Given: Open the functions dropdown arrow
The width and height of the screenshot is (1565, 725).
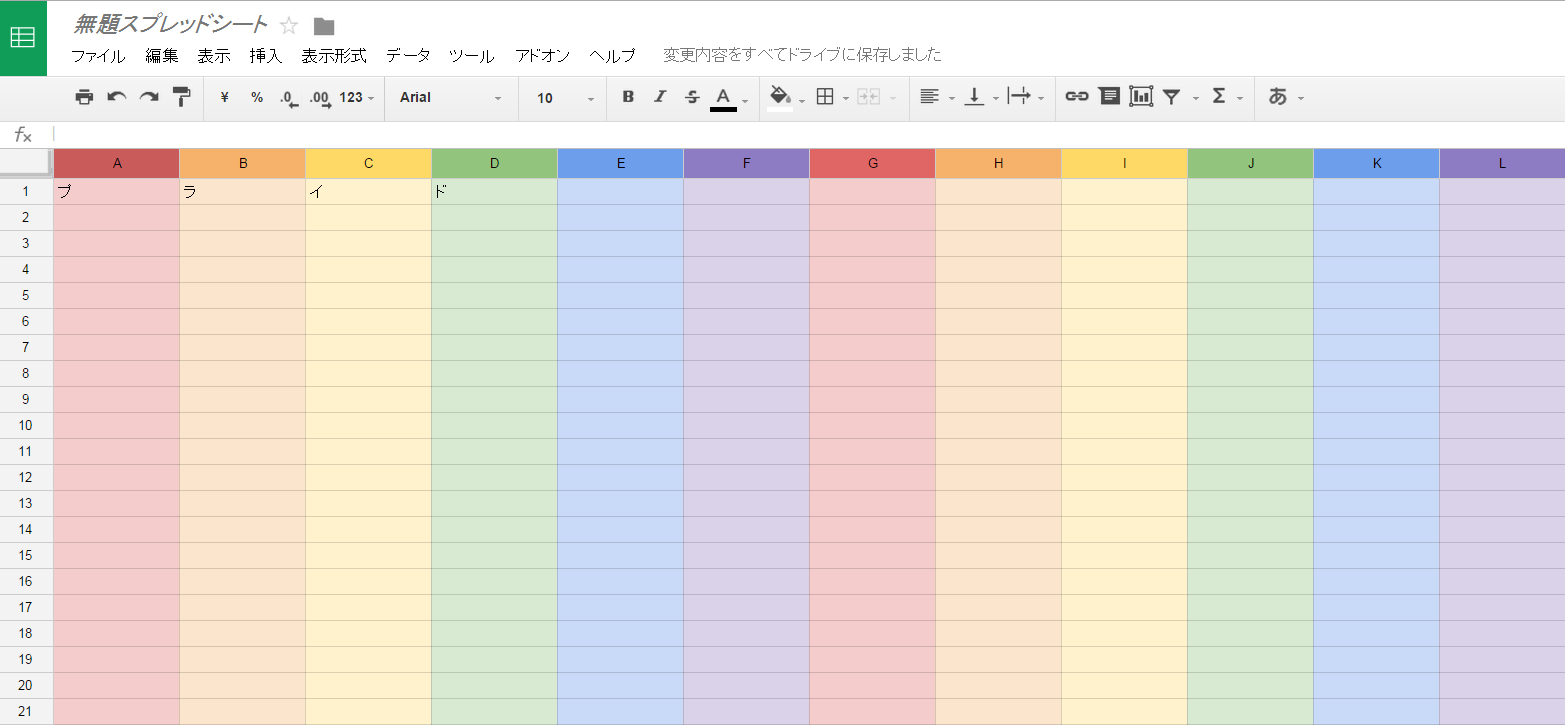Looking at the screenshot, I should (1240, 98).
